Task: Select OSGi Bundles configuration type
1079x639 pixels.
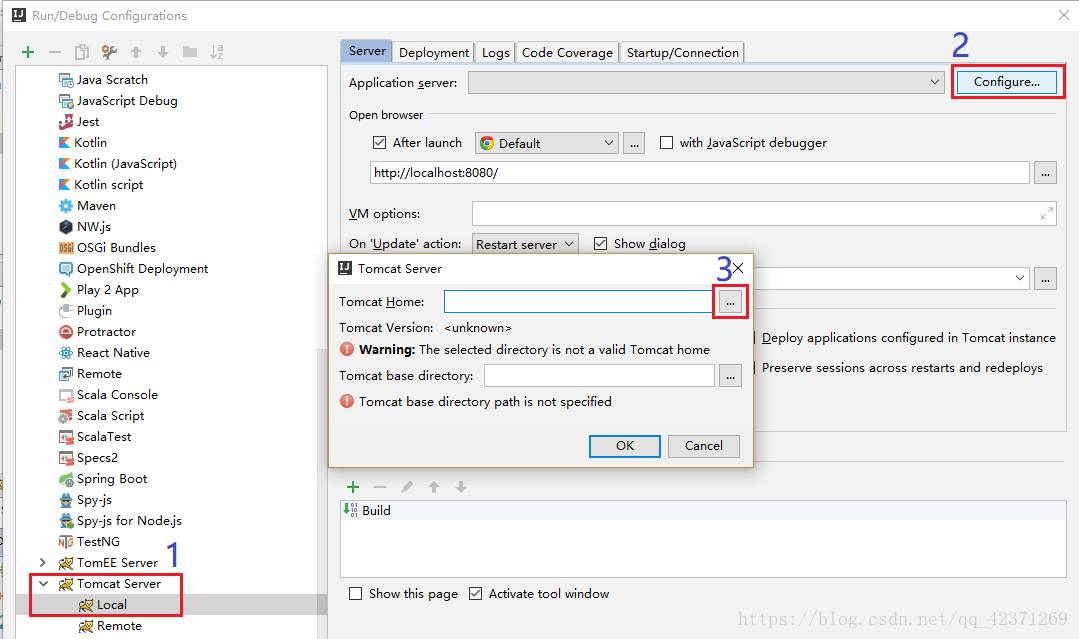Action: point(107,248)
